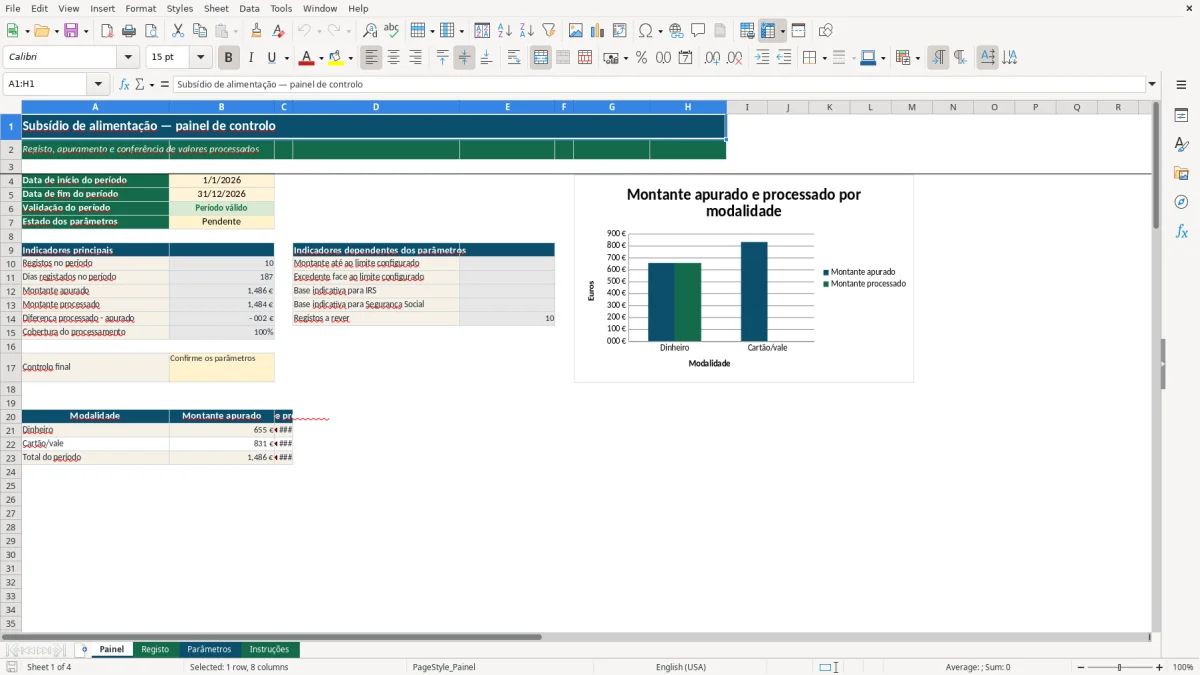Insert image icon in toolbar
Viewport: 1200px width, 675px height.
576,31
